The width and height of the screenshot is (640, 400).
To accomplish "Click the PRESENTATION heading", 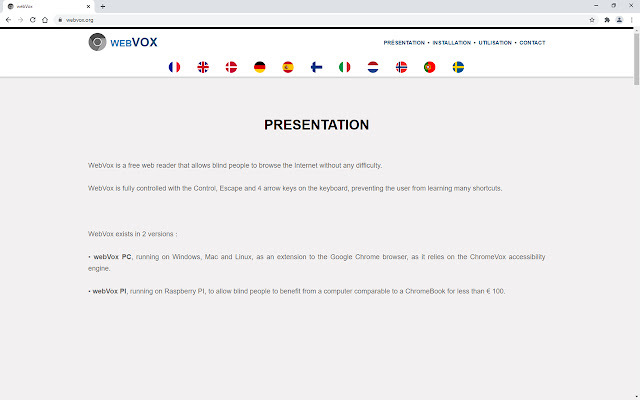I will click(316, 125).
